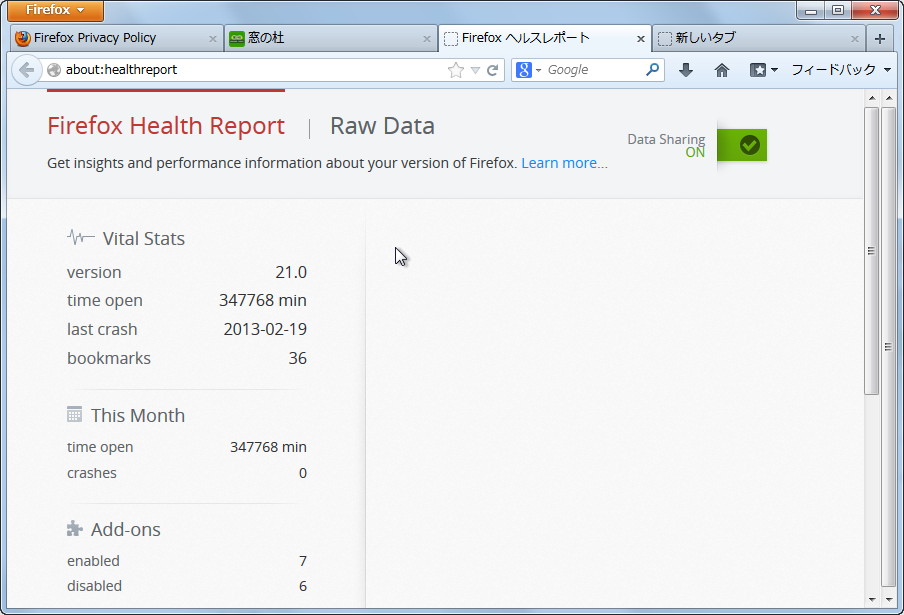Select the Firefox ヘルスレポート tab

tap(544, 38)
